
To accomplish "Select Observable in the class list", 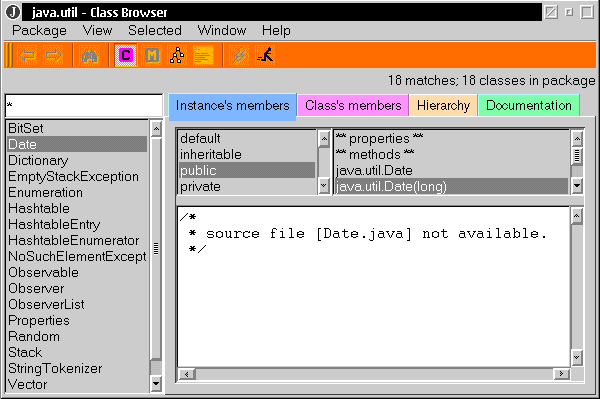I will pos(77,272).
